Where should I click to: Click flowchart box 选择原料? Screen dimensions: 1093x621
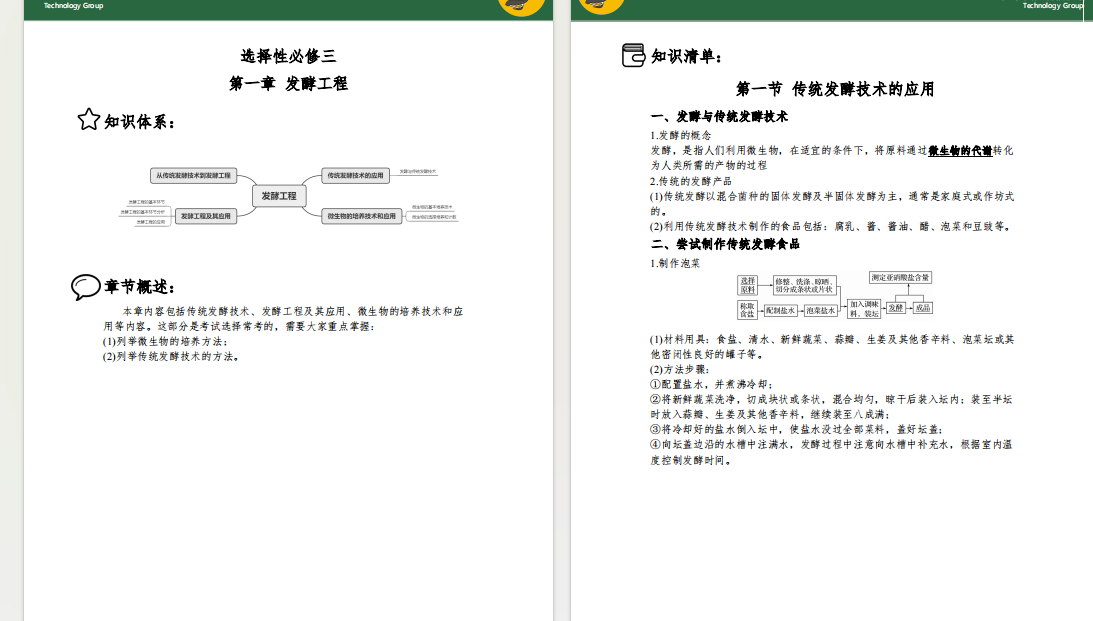[748, 285]
